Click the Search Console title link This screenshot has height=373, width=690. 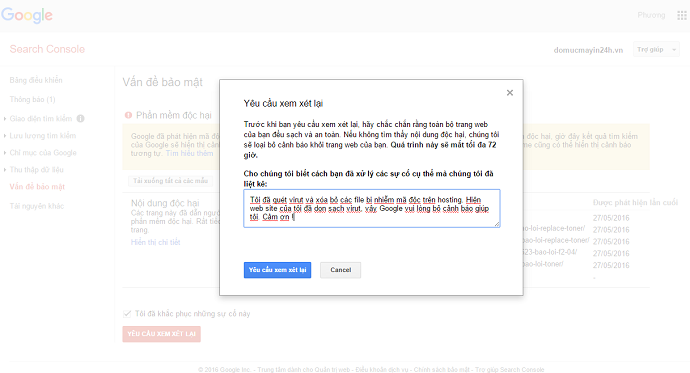(x=47, y=49)
